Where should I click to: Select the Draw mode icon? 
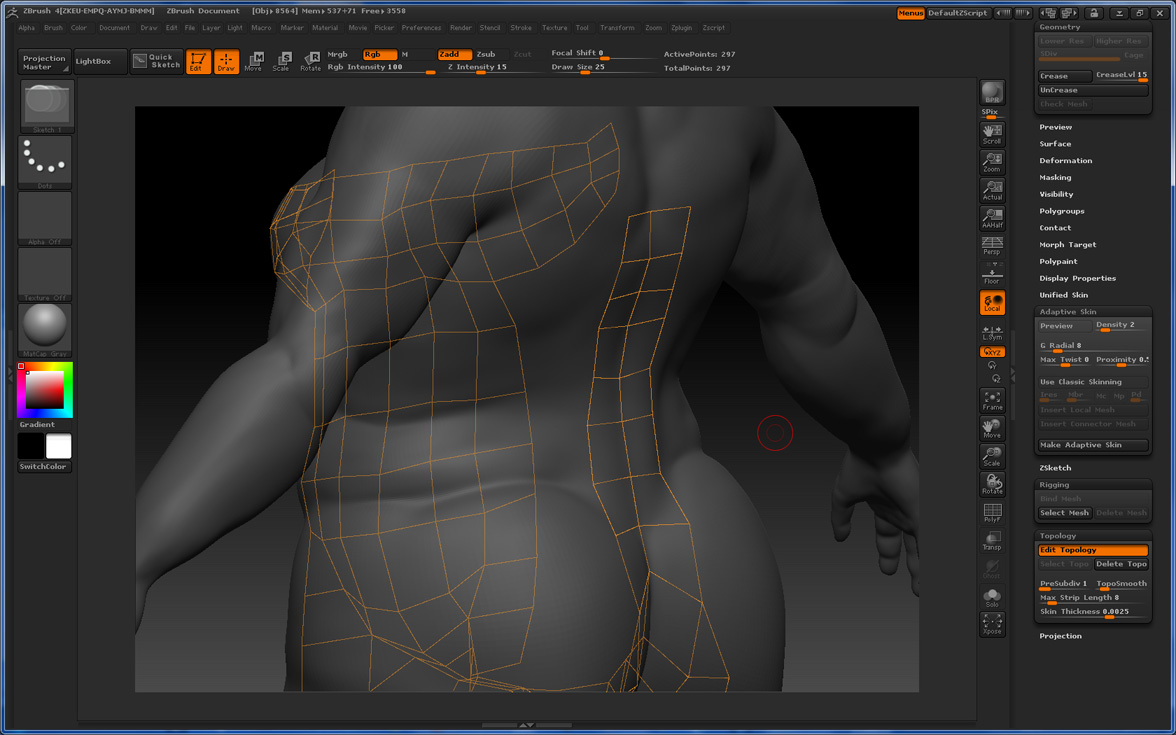(226, 62)
